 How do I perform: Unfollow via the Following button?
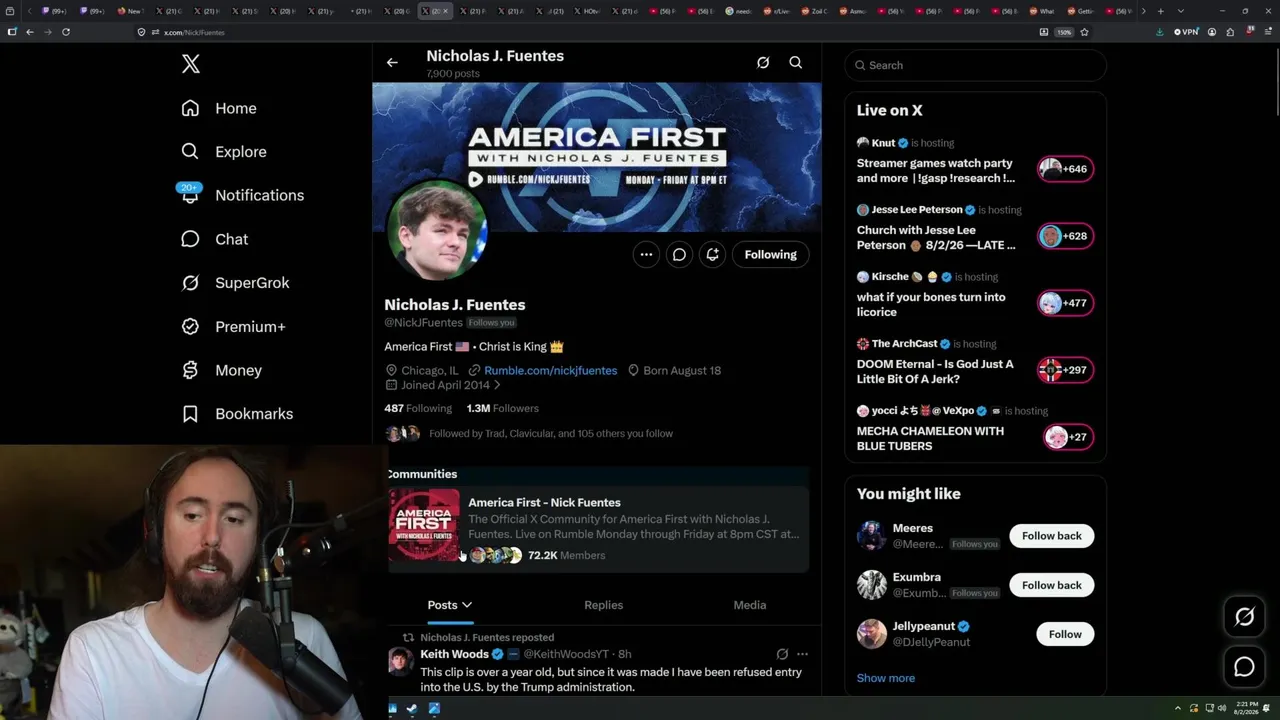(x=771, y=255)
